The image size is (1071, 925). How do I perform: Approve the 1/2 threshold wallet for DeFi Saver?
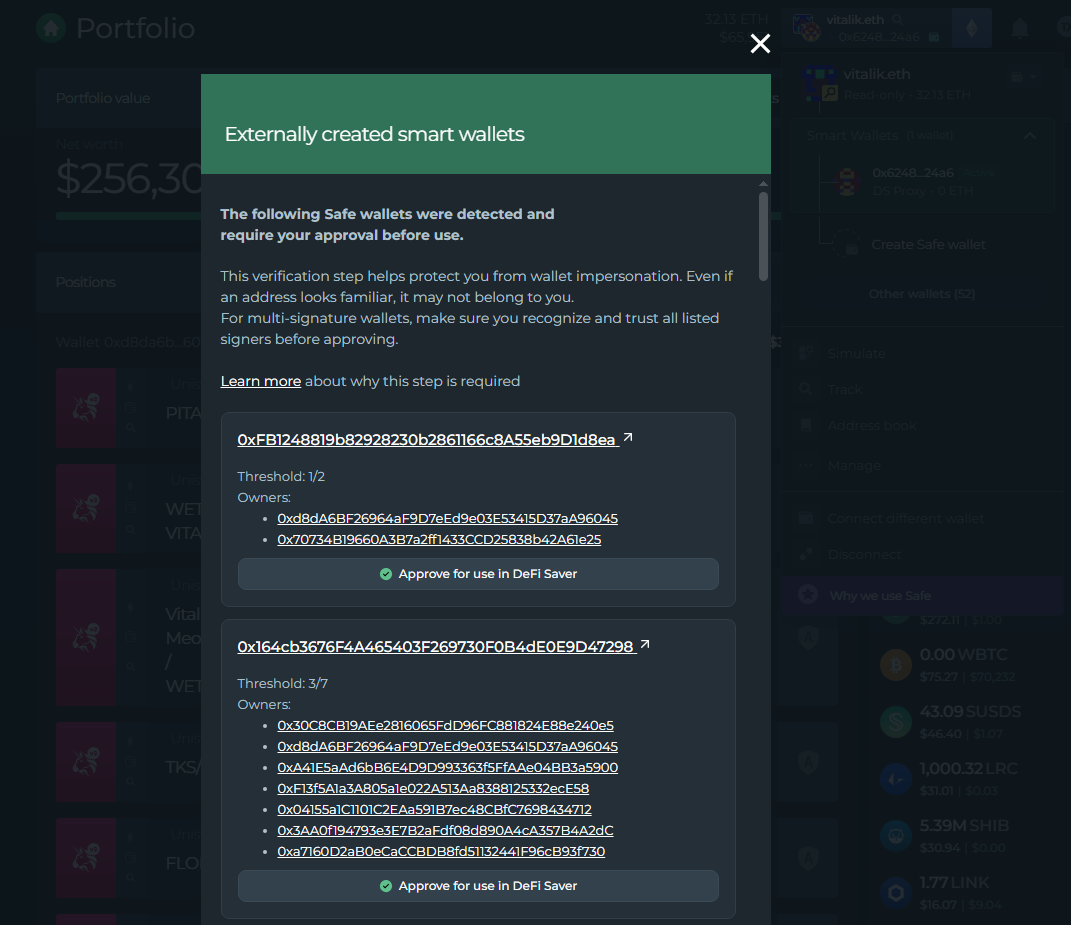[x=478, y=574]
